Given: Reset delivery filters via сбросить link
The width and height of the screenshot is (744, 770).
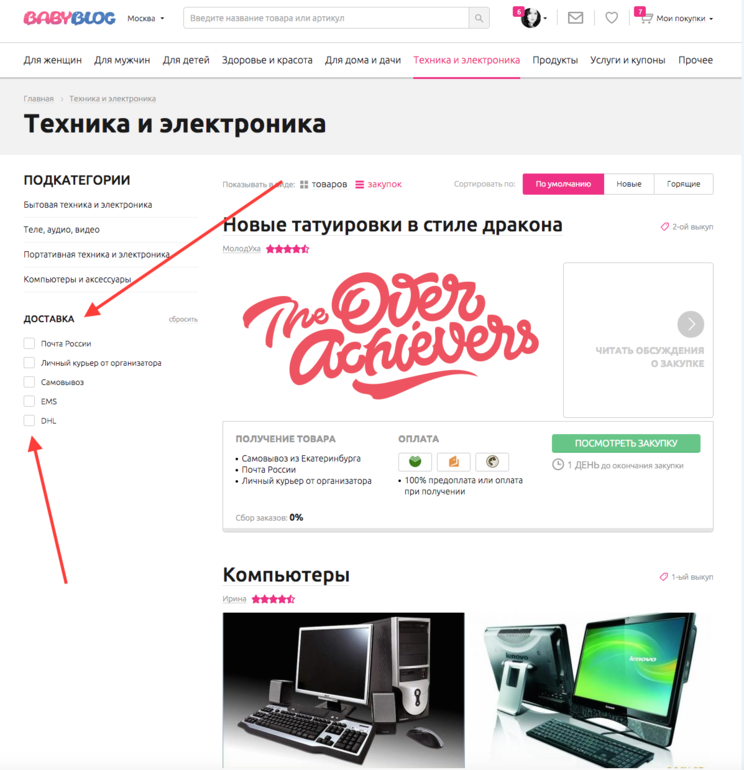Looking at the screenshot, I should click(x=183, y=319).
